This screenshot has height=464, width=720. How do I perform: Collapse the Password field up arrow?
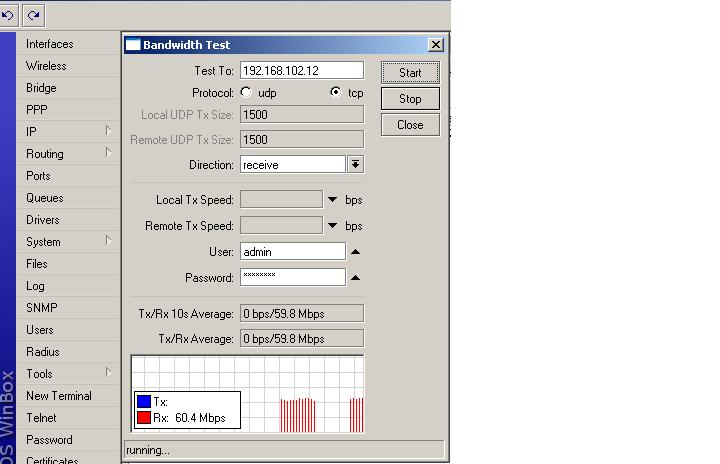click(355, 277)
